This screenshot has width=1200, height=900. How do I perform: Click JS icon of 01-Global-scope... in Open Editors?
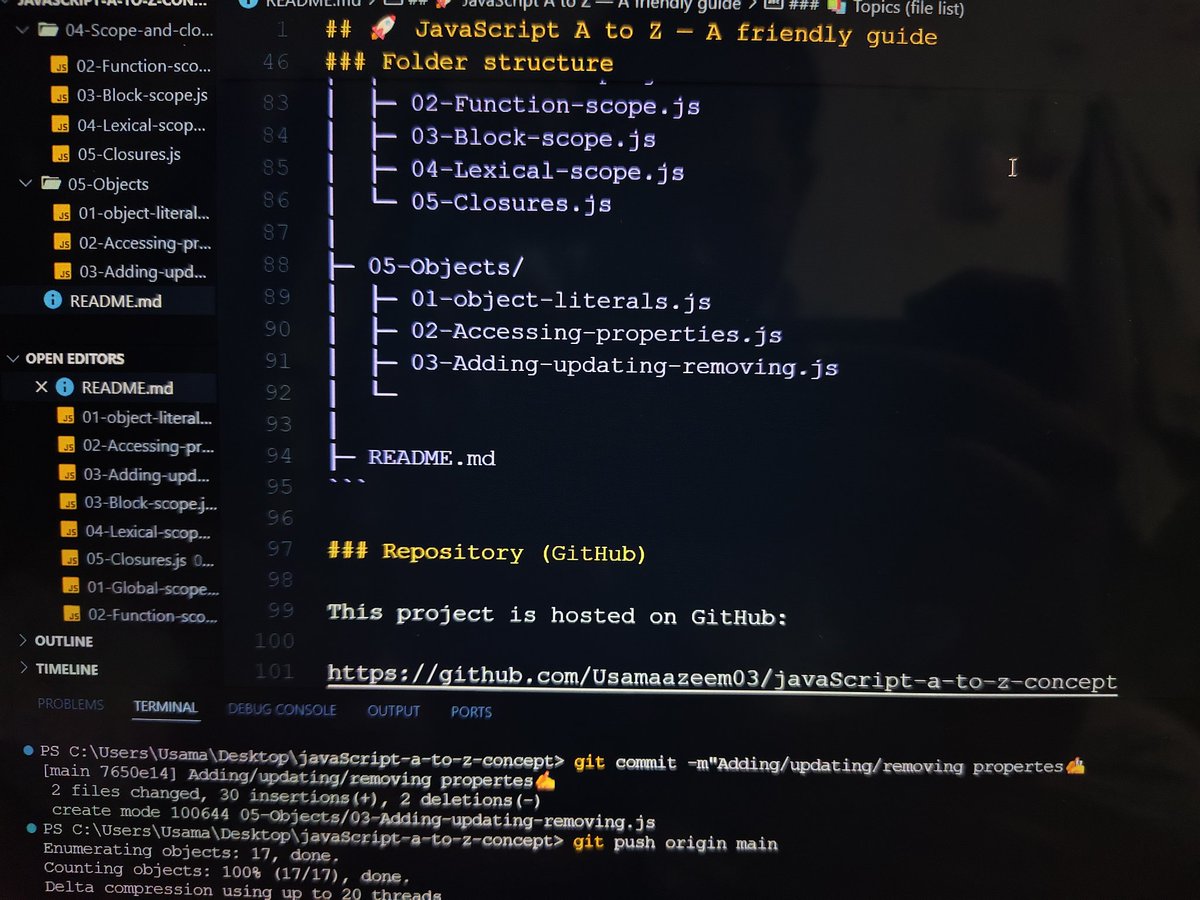coord(70,587)
